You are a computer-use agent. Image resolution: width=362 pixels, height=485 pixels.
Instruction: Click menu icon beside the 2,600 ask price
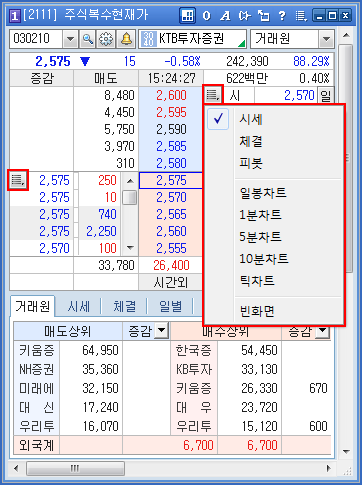tap(213, 95)
